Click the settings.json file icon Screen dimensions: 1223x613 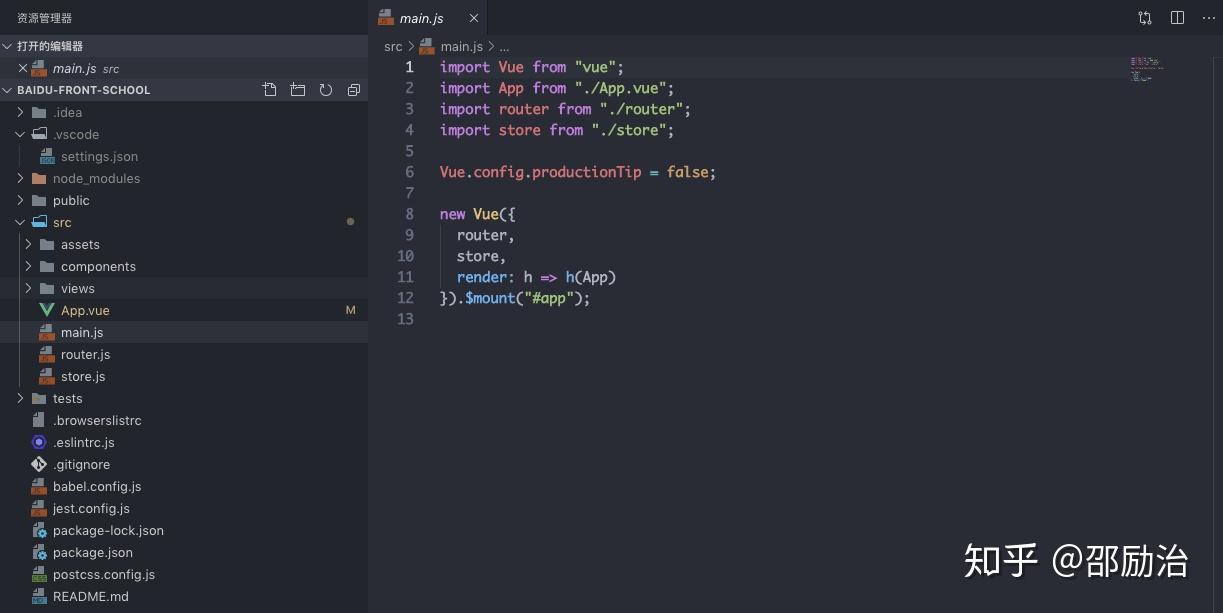coord(47,156)
